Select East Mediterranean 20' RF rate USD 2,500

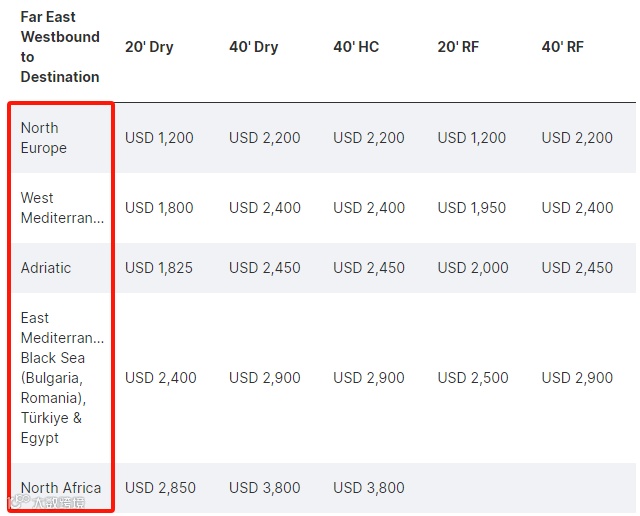click(473, 378)
